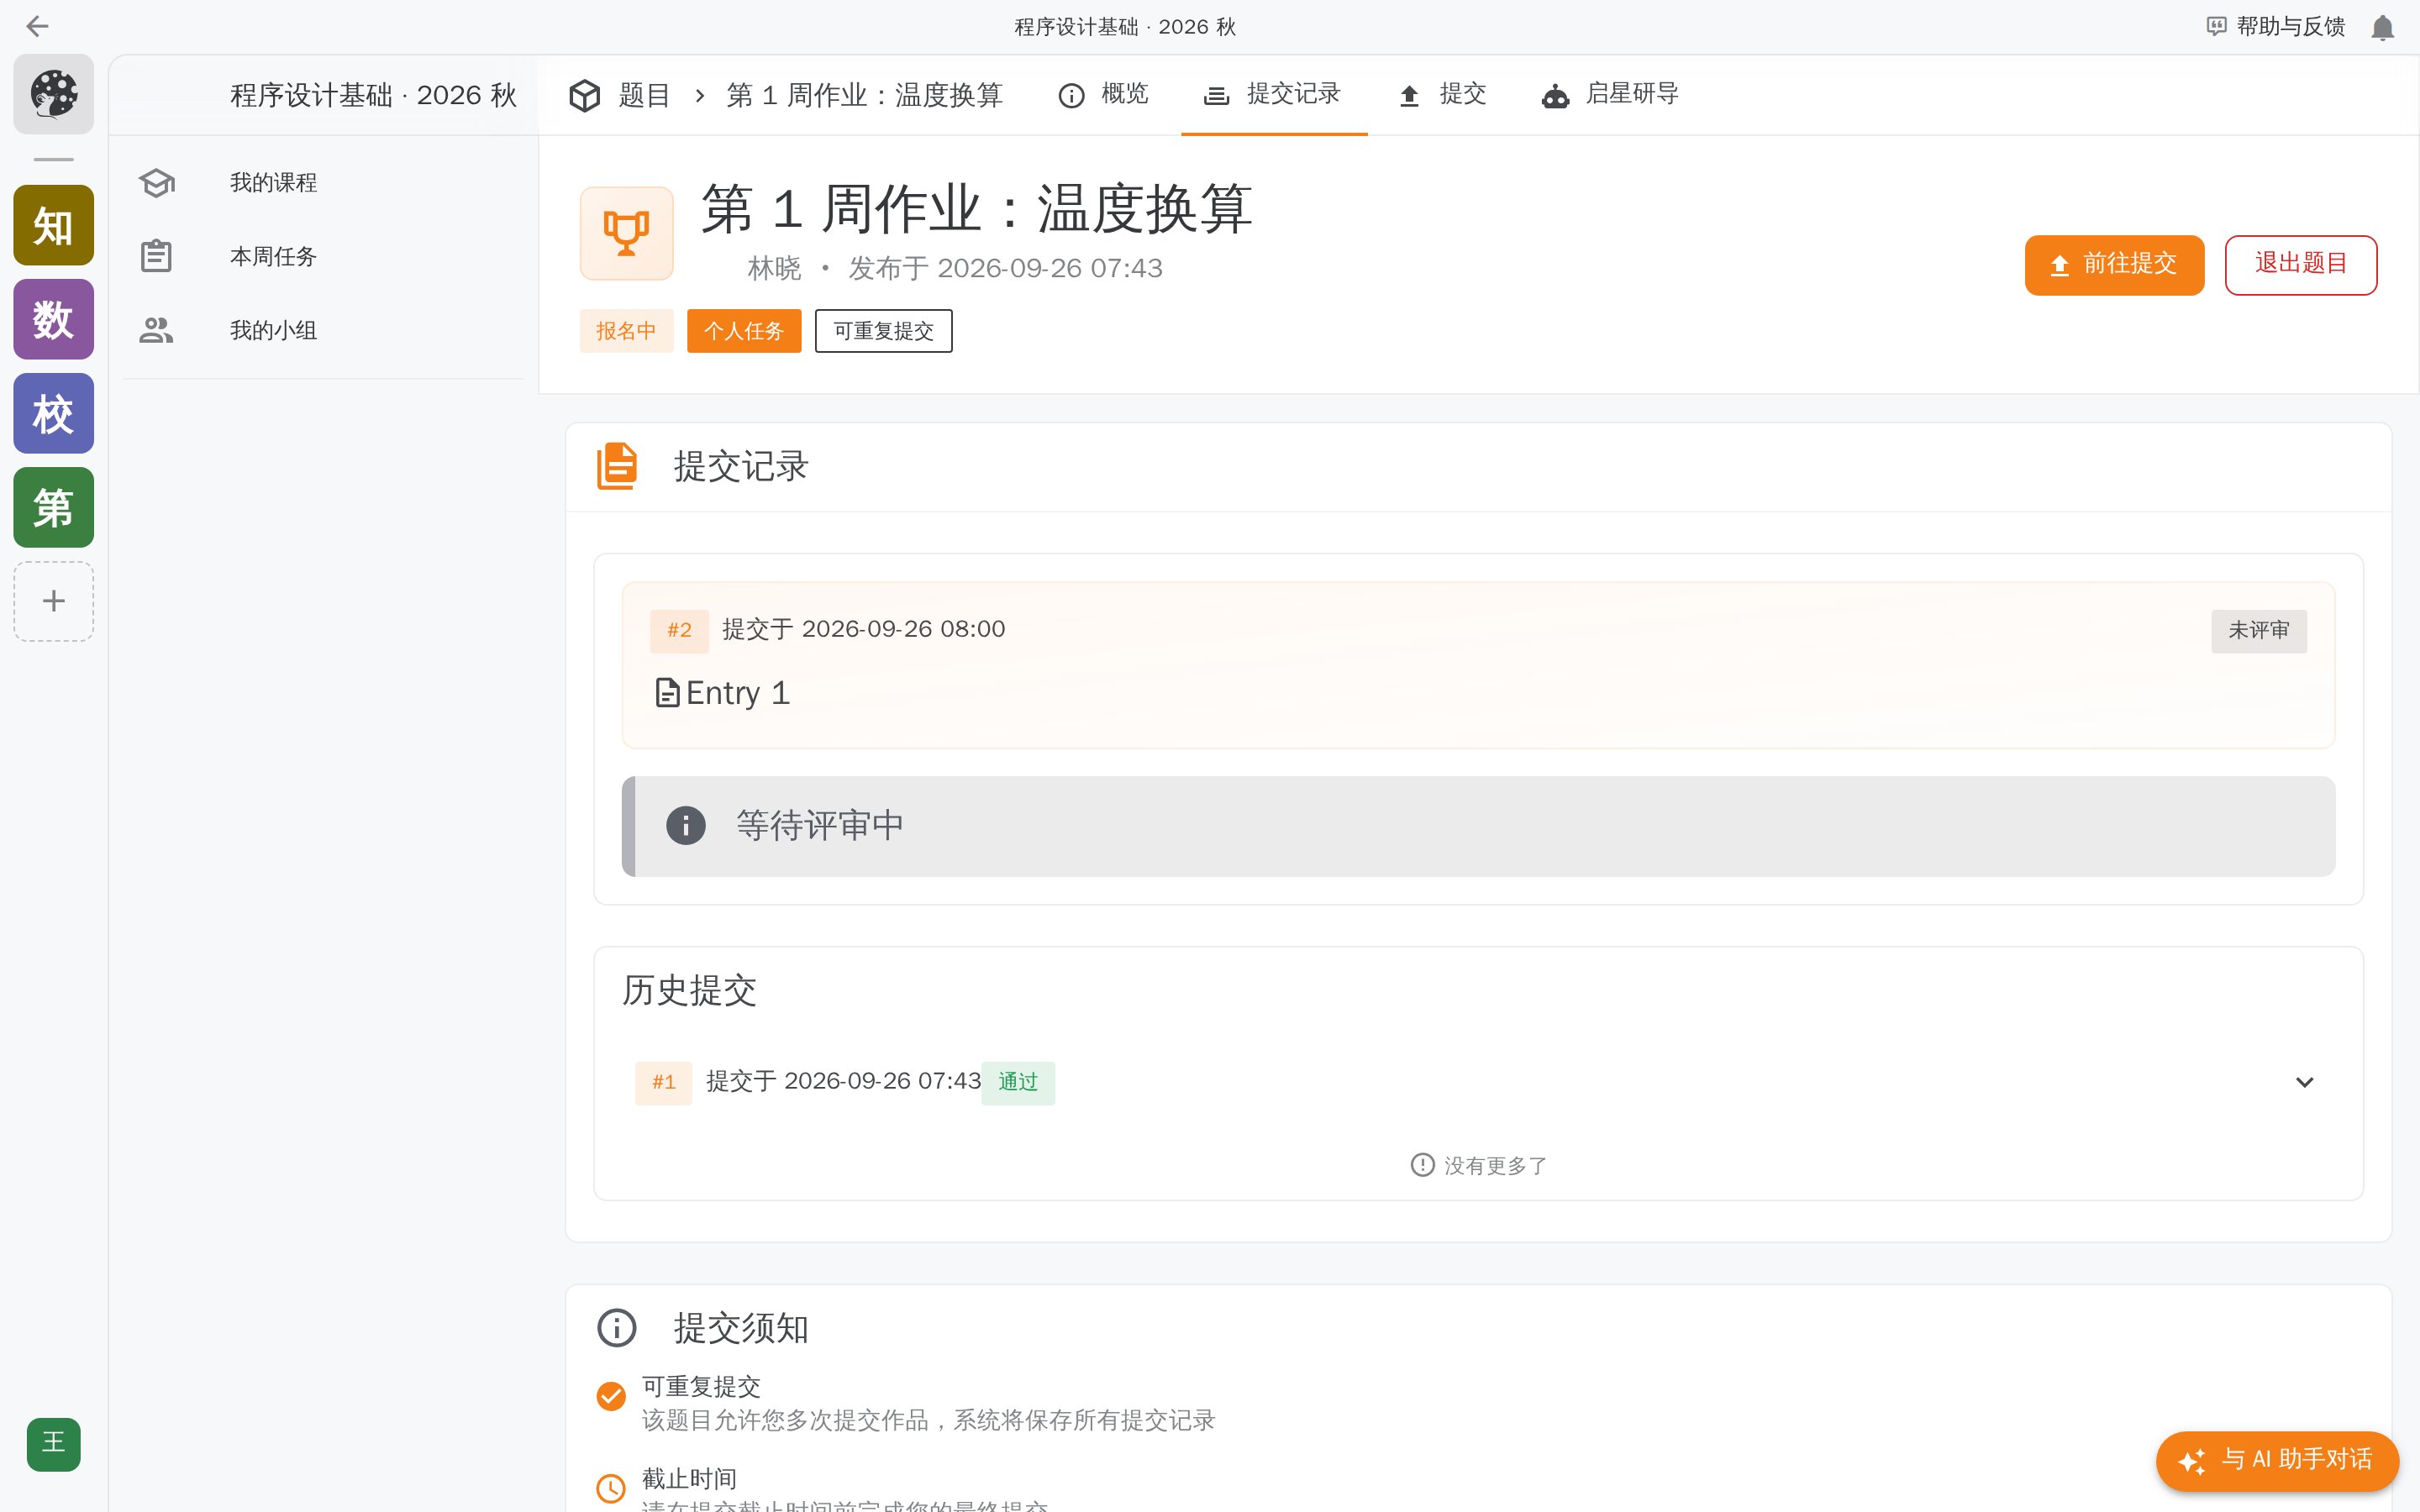
Task: Open the 知 workspace tile
Action: point(54,225)
